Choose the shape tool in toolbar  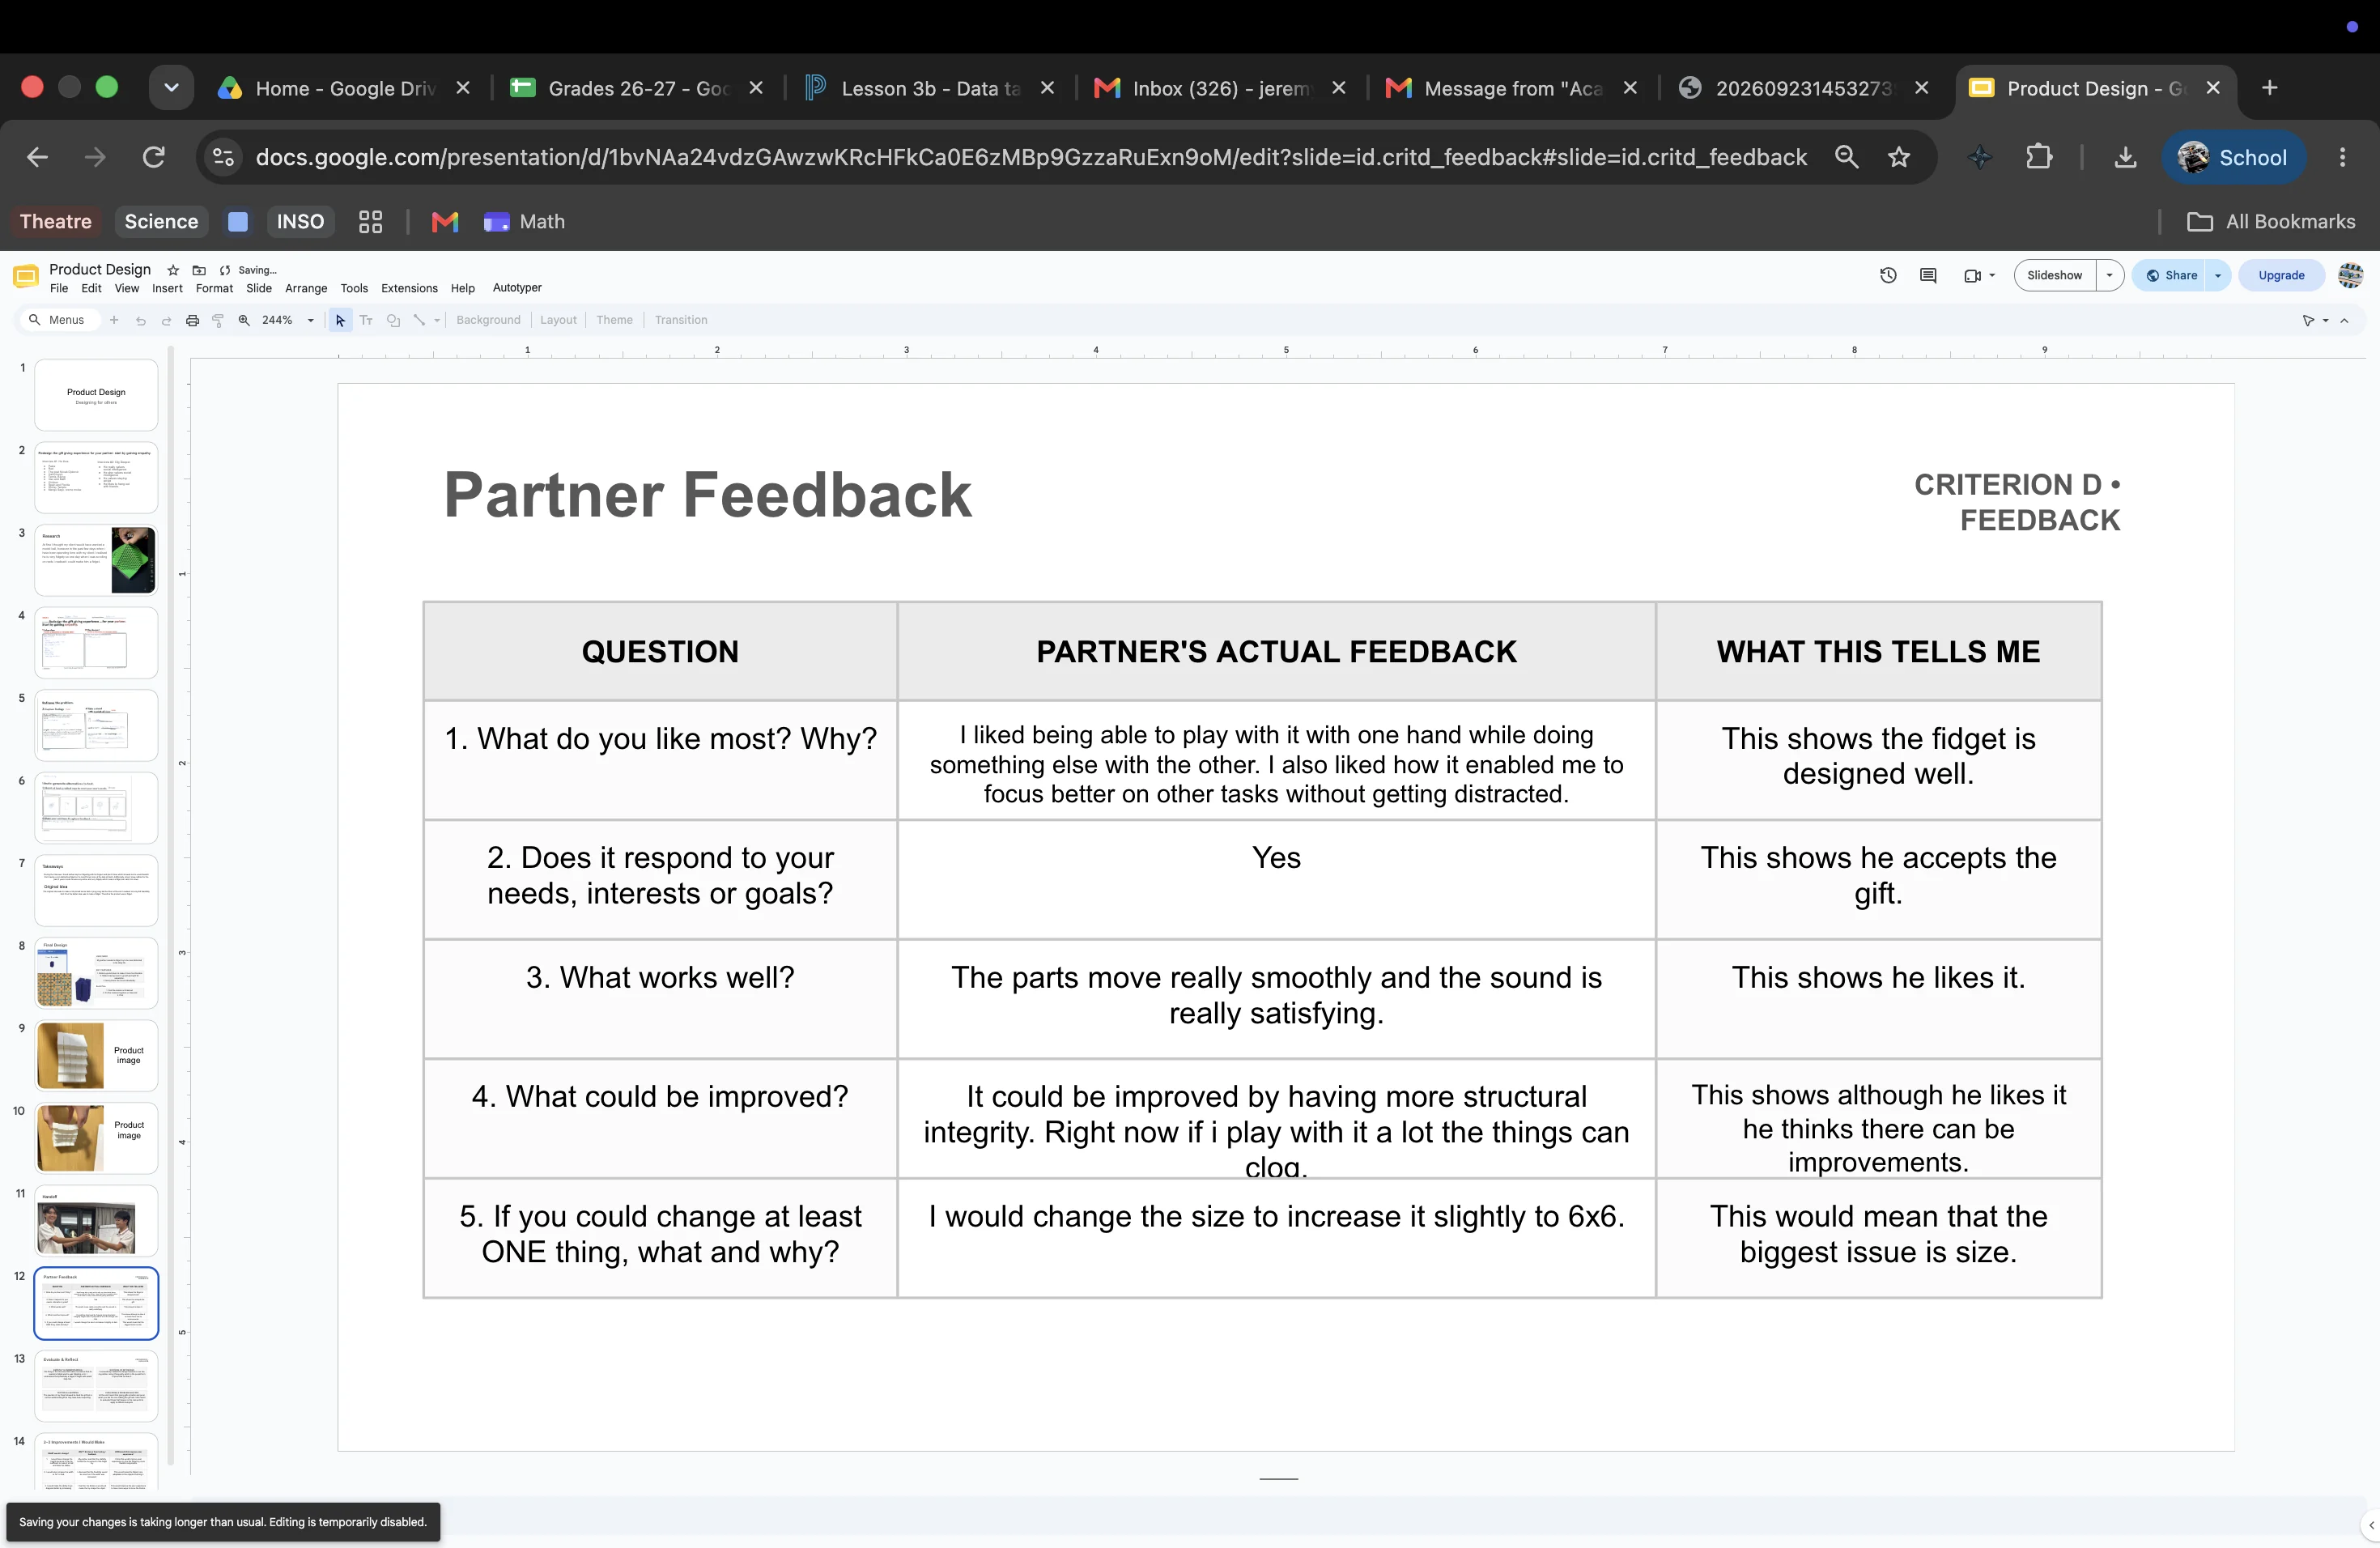[393, 320]
